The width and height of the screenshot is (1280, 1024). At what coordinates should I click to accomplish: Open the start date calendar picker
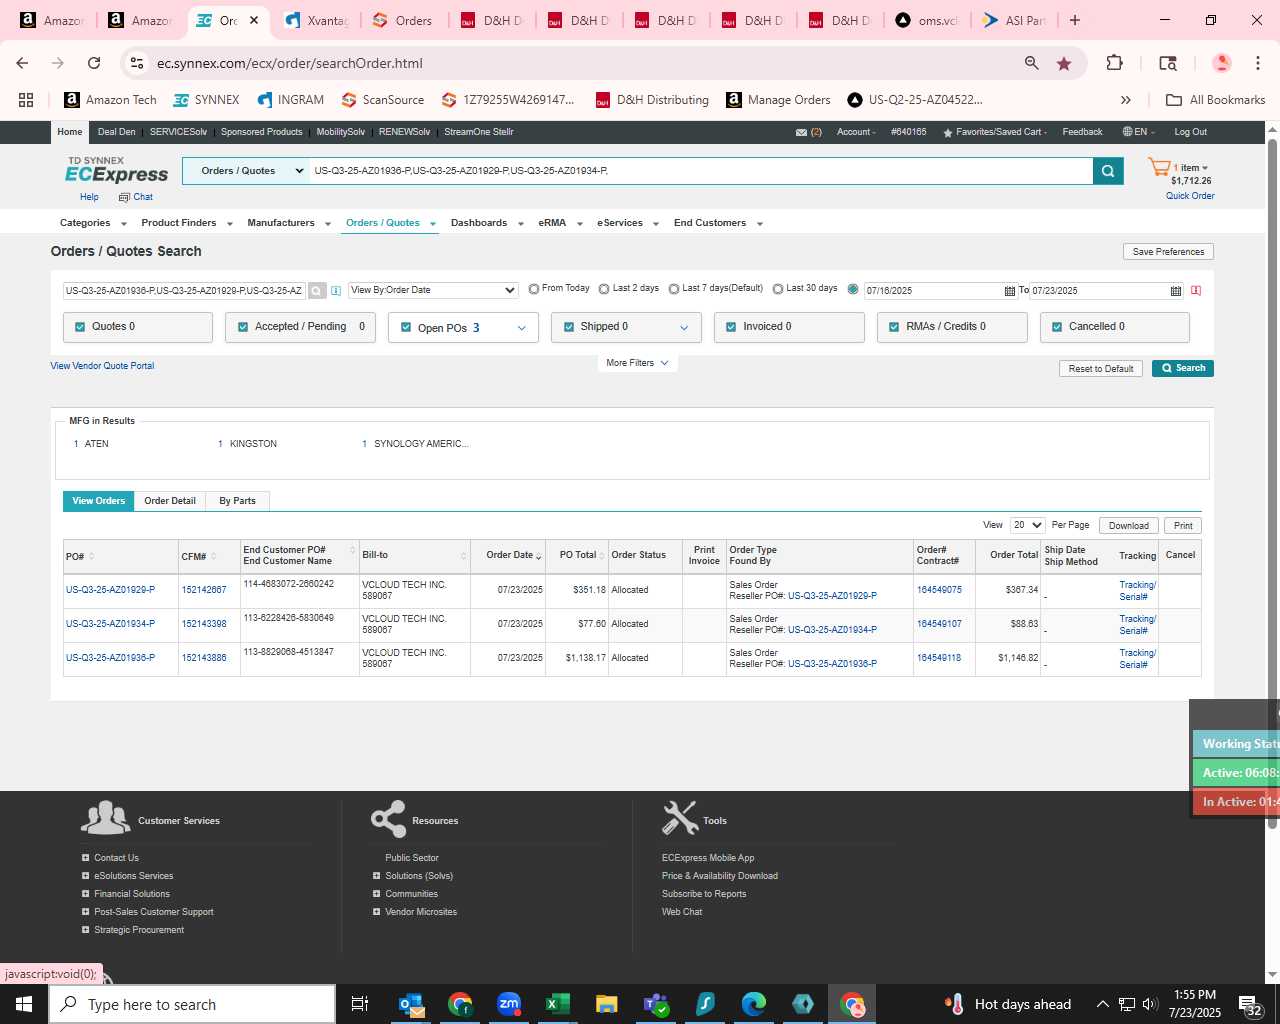coord(1009,291)
